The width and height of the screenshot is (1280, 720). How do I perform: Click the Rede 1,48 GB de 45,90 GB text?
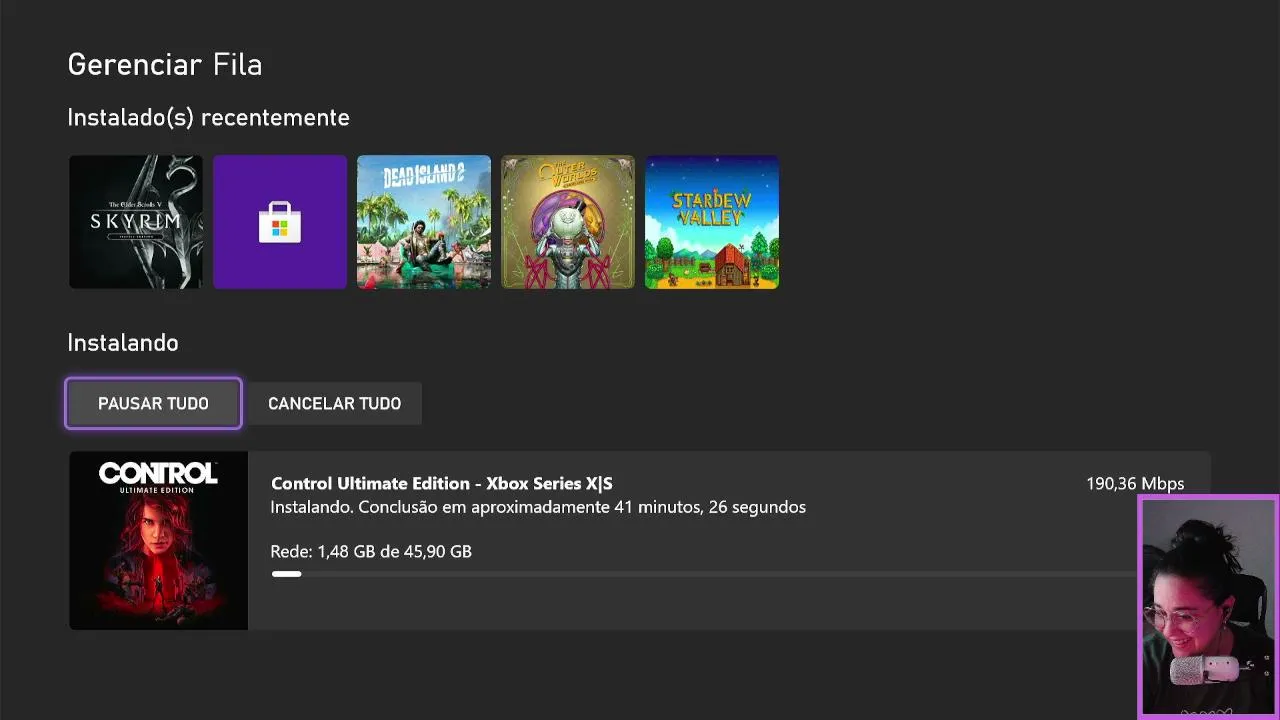pos(371,551)
